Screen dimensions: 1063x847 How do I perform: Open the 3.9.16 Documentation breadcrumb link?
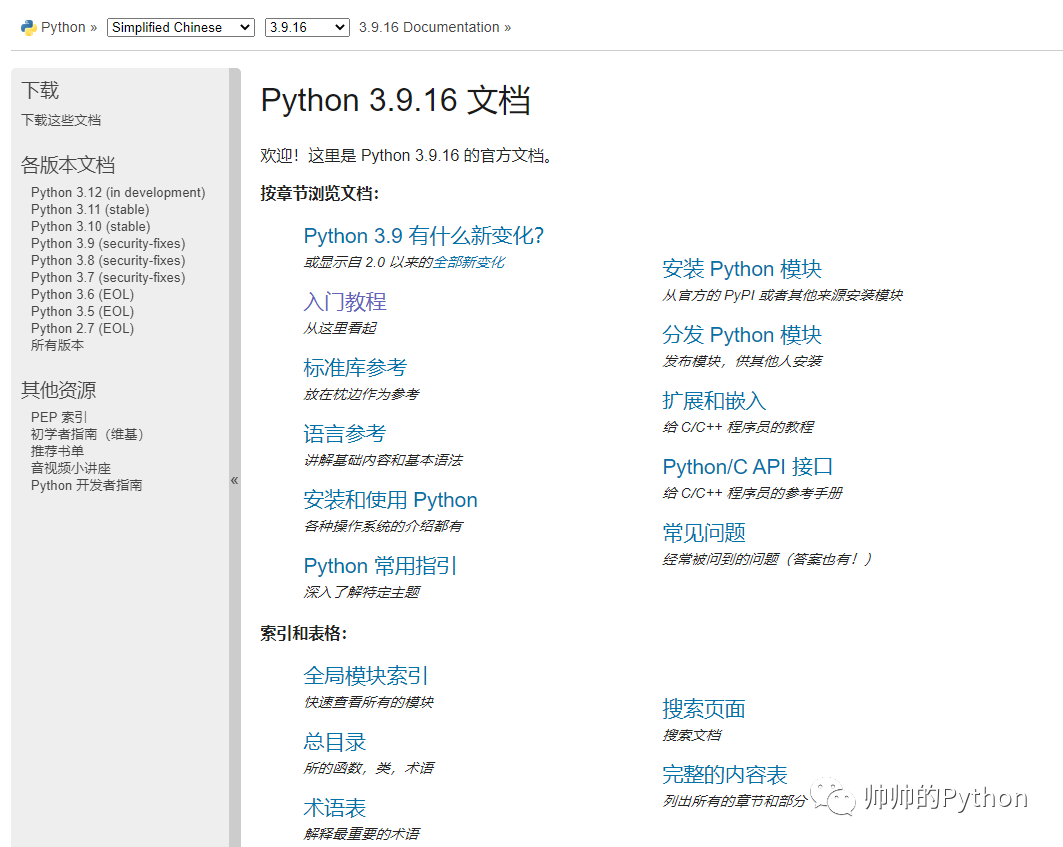(429, 27)
